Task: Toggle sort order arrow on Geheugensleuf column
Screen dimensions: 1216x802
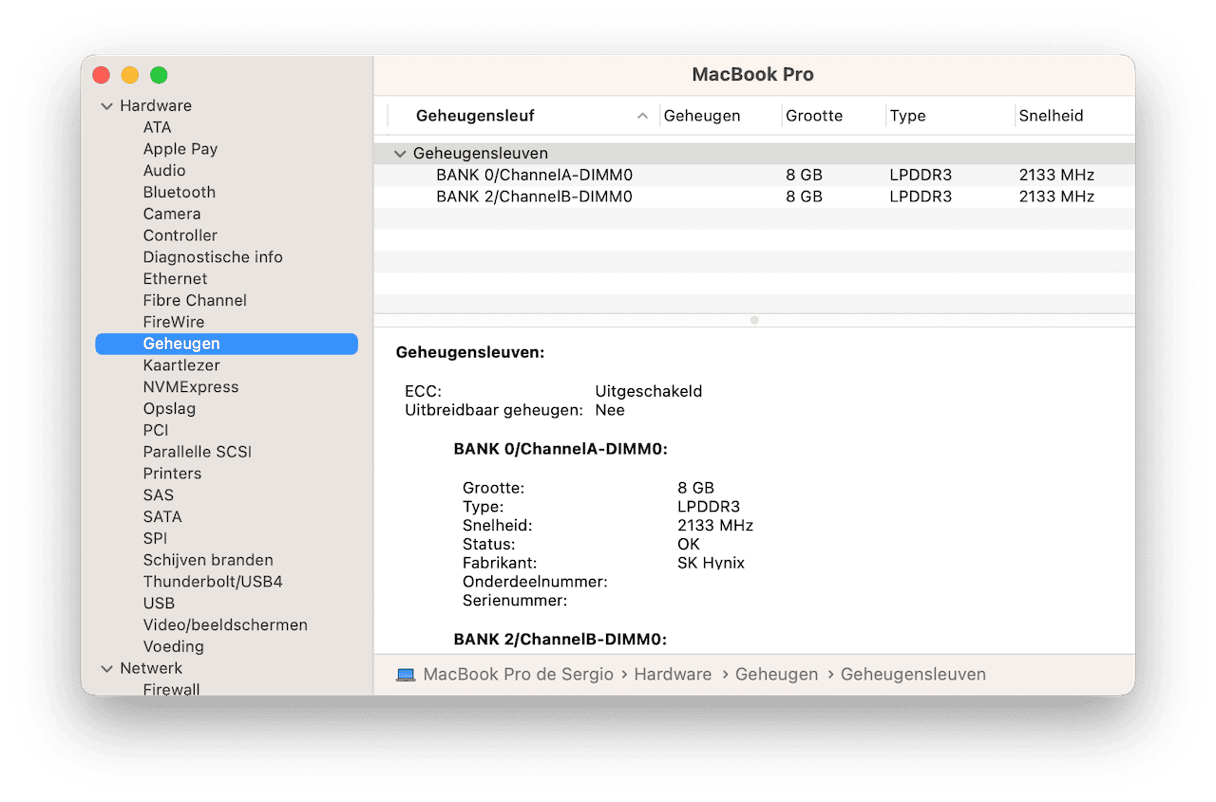Action: coord(642,116)
